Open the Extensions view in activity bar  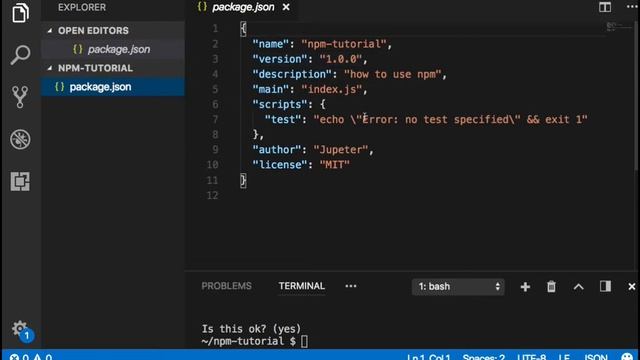[20, 181]
